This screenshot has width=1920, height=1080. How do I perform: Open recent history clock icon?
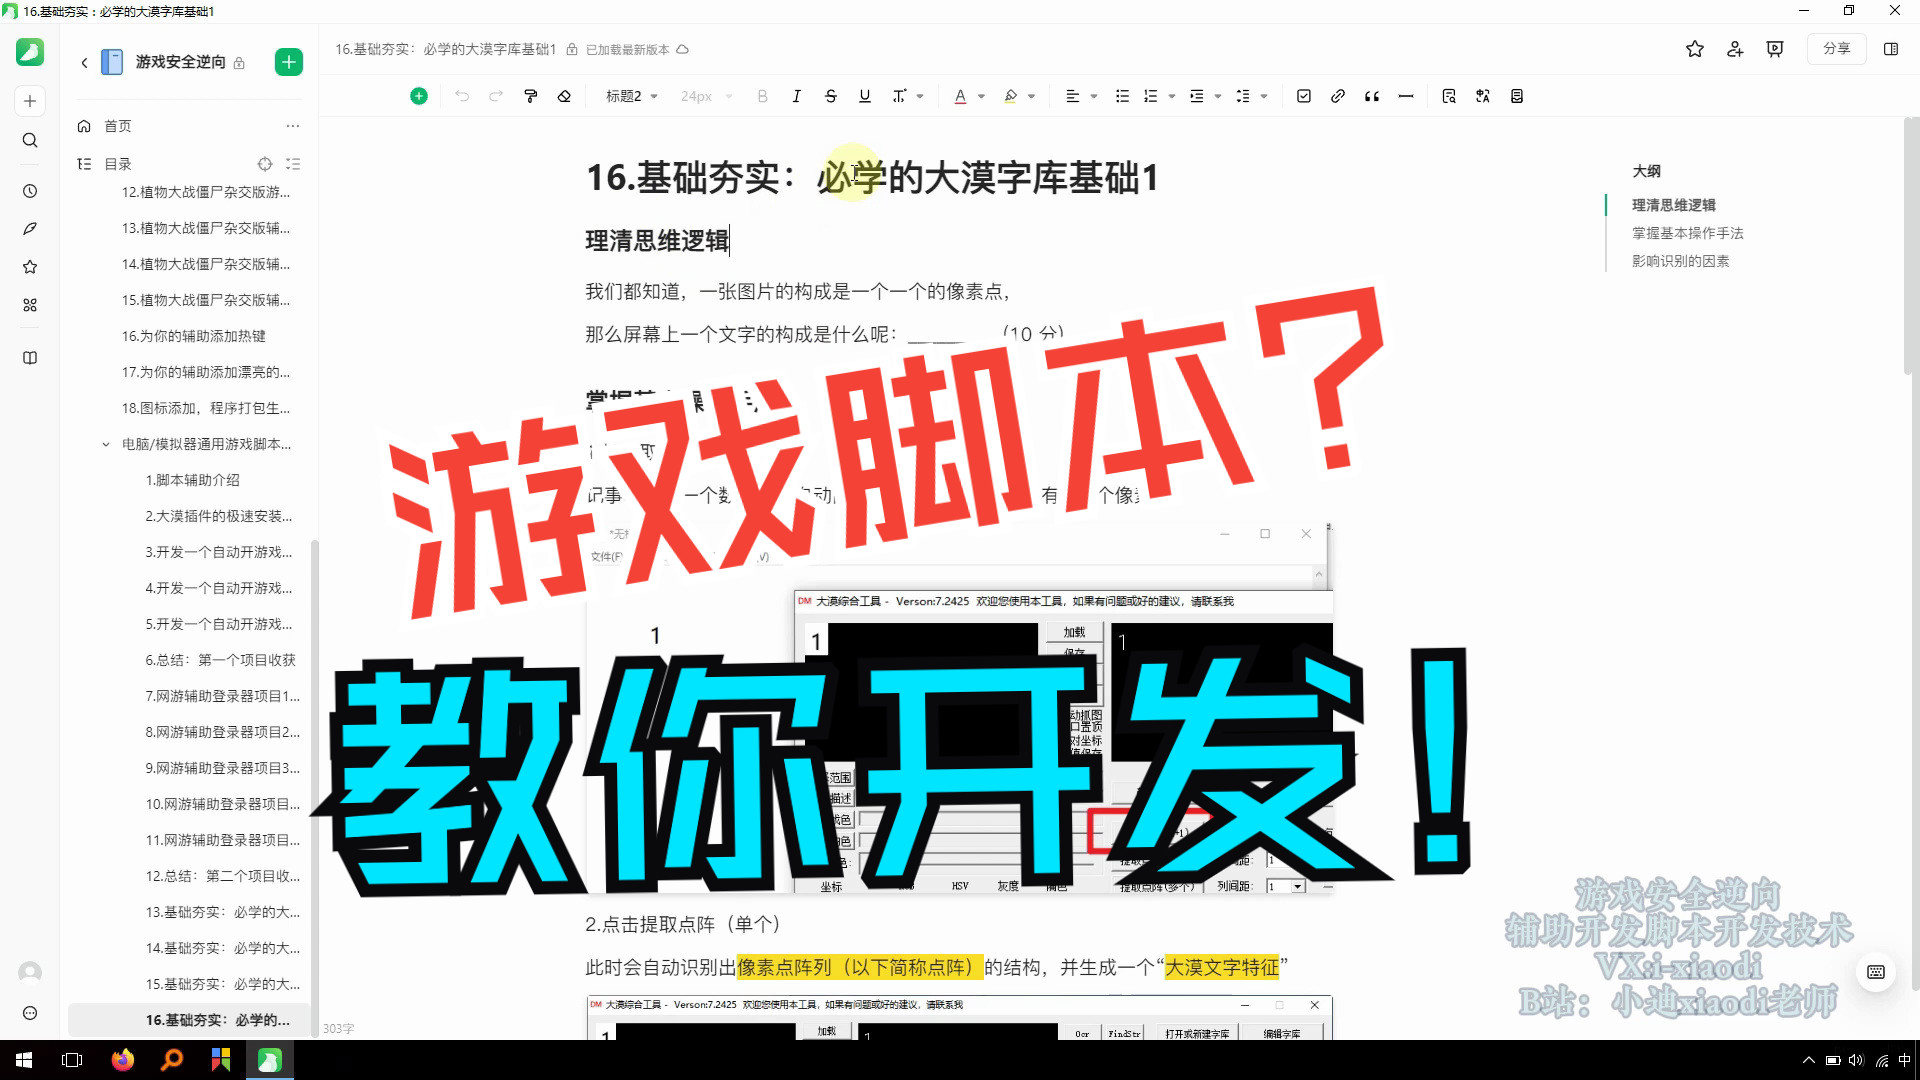tap(30, 191)
